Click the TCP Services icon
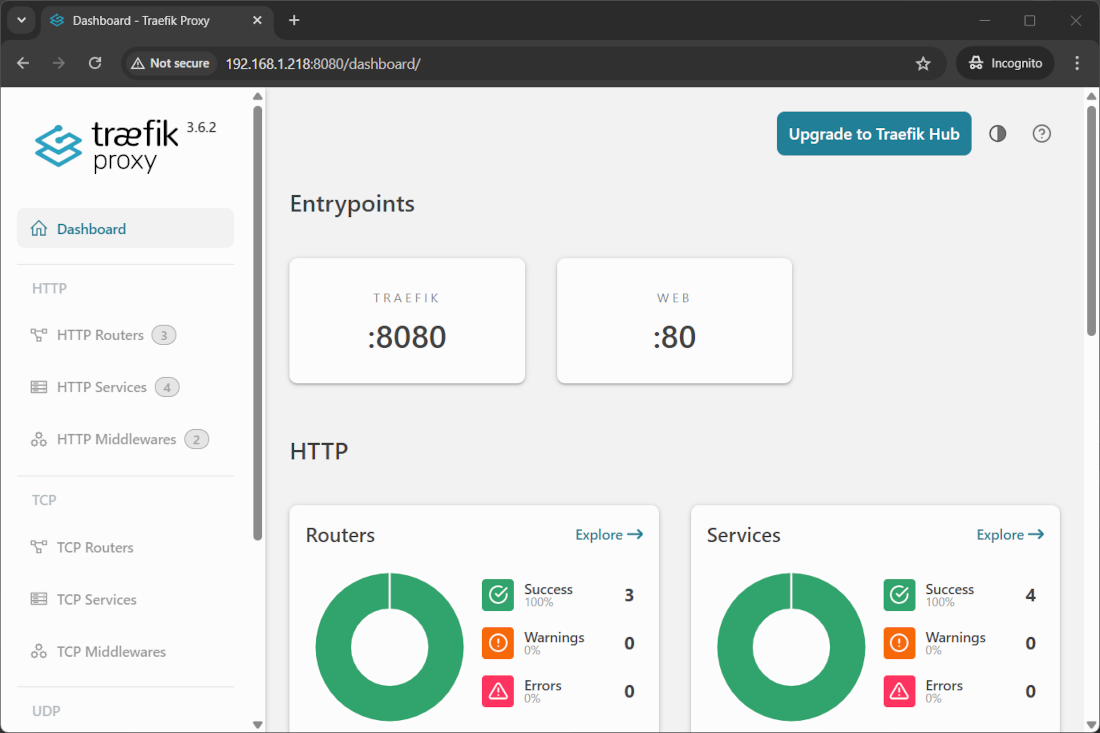 tap(39, 599)
